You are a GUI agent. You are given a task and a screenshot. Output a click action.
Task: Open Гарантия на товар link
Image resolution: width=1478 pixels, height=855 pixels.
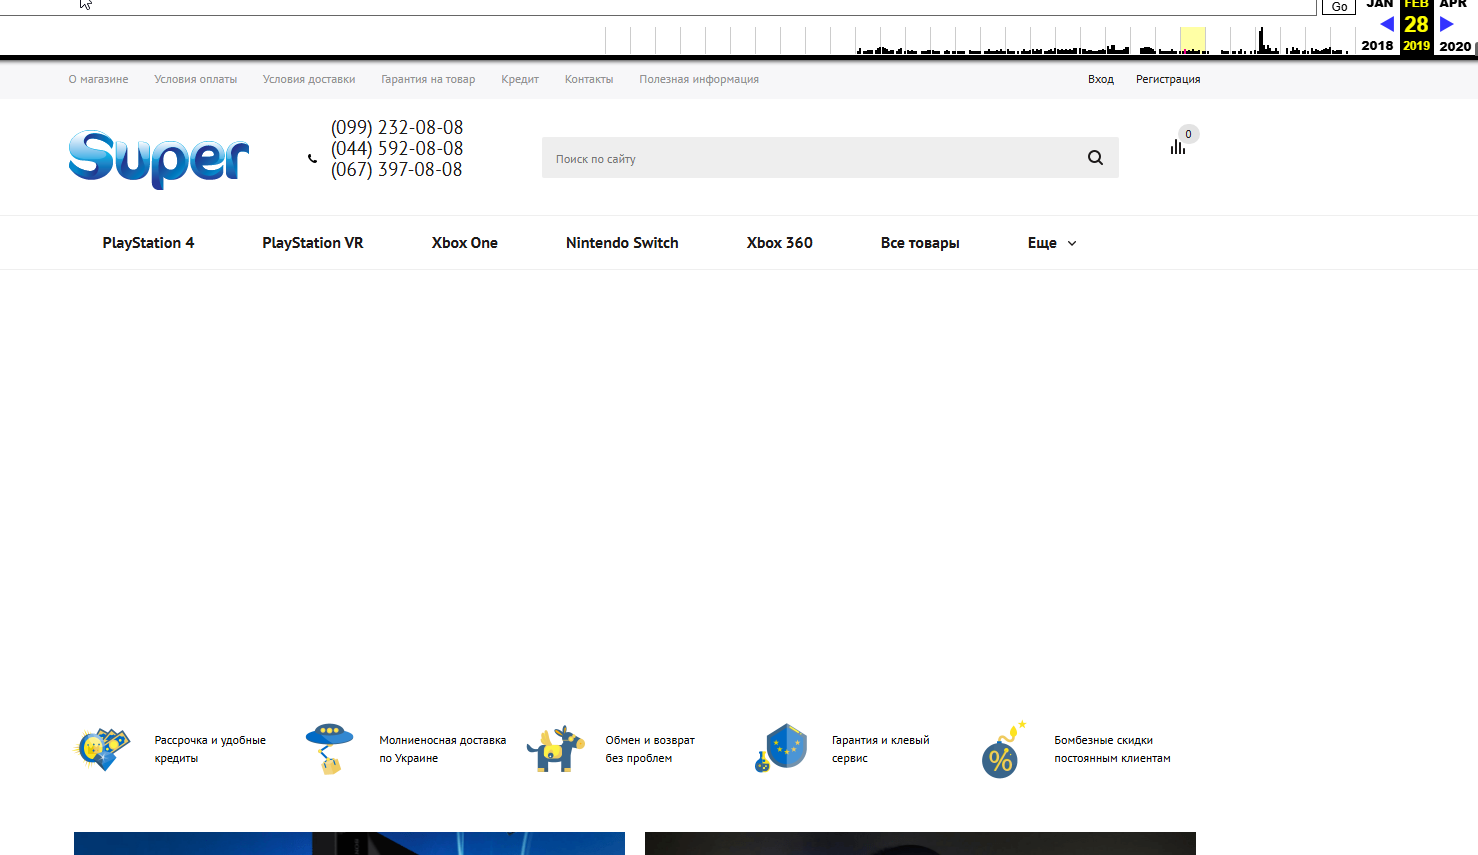[428, 79]
